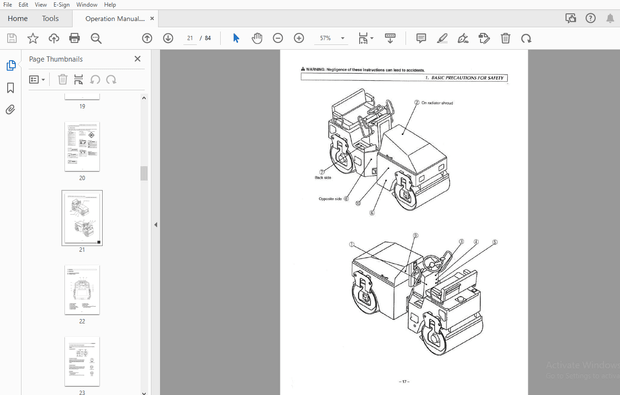Rotate thumbnails counterclockwise
620x395 pixels.
[x=95, y=80]
